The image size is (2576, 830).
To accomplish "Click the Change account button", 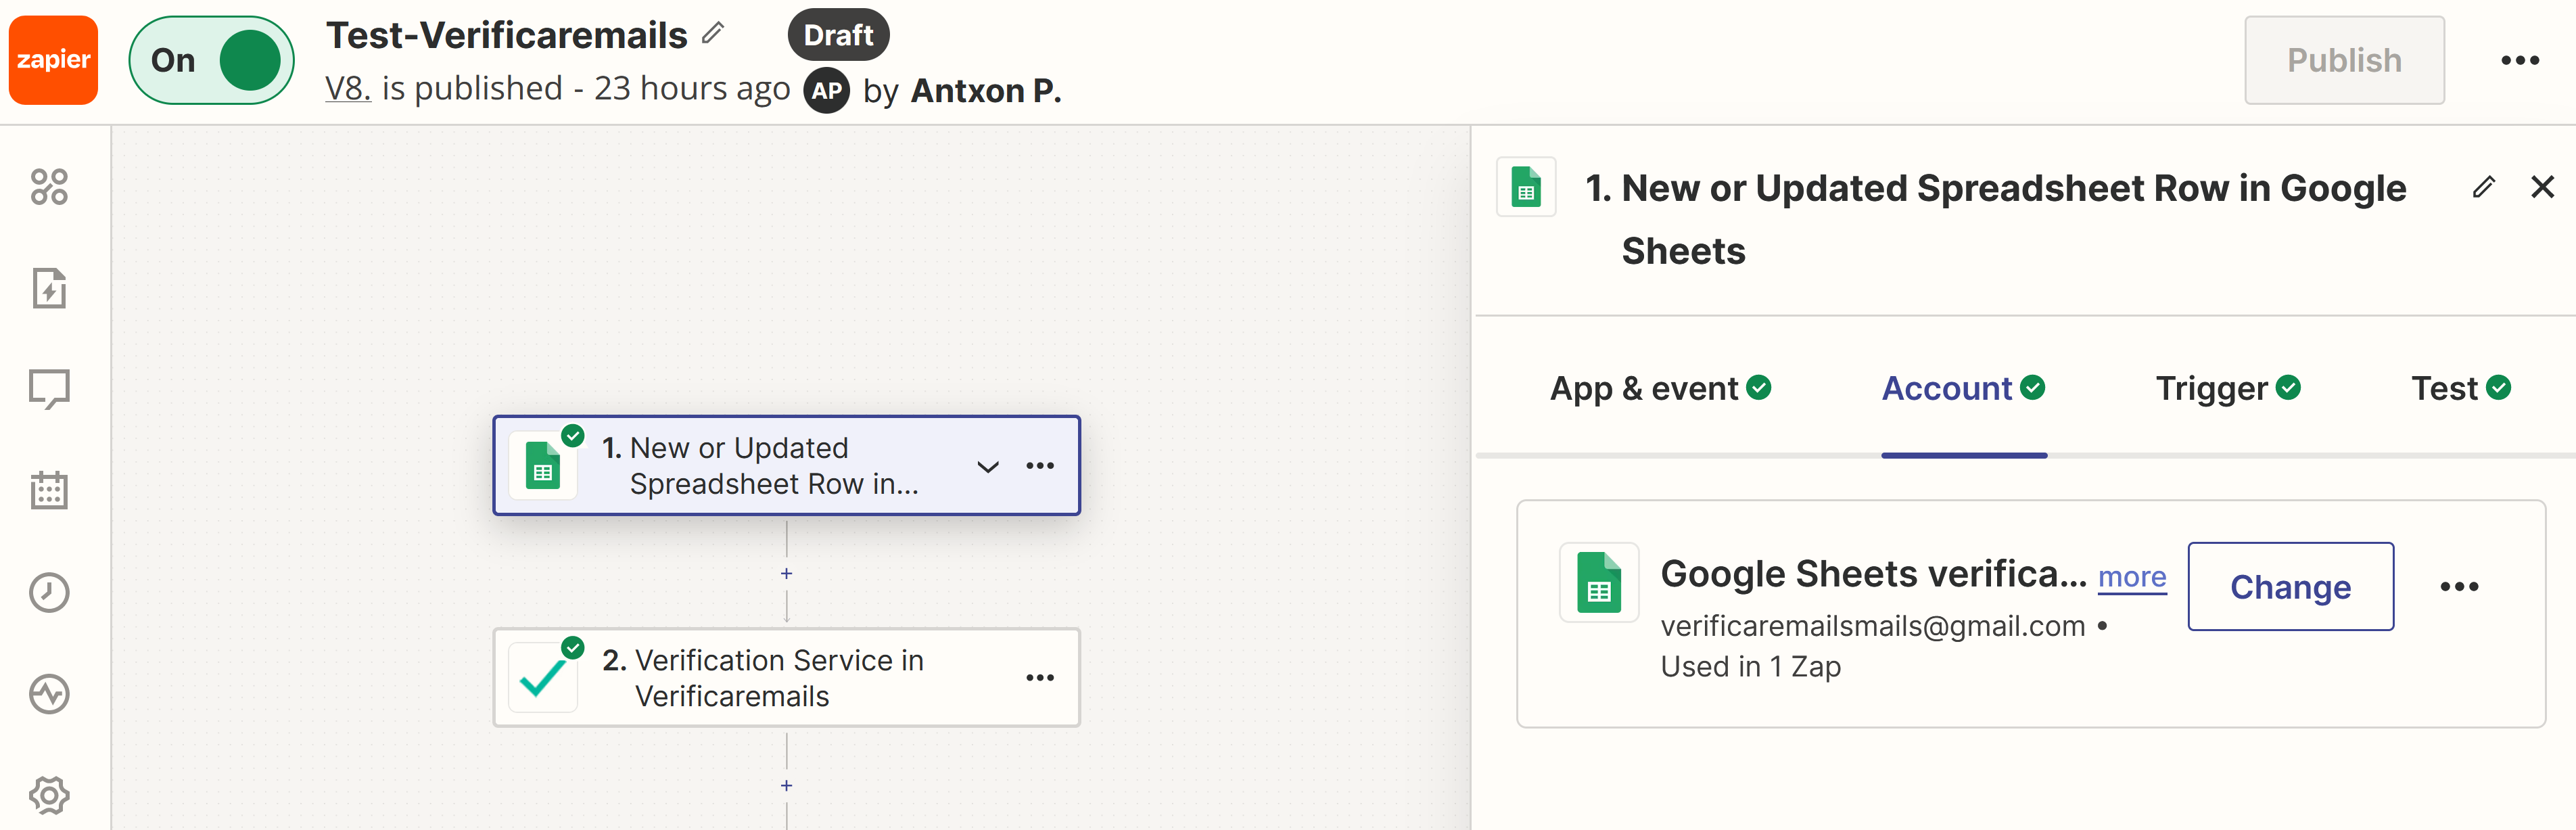I will (x=2290, y=585).
